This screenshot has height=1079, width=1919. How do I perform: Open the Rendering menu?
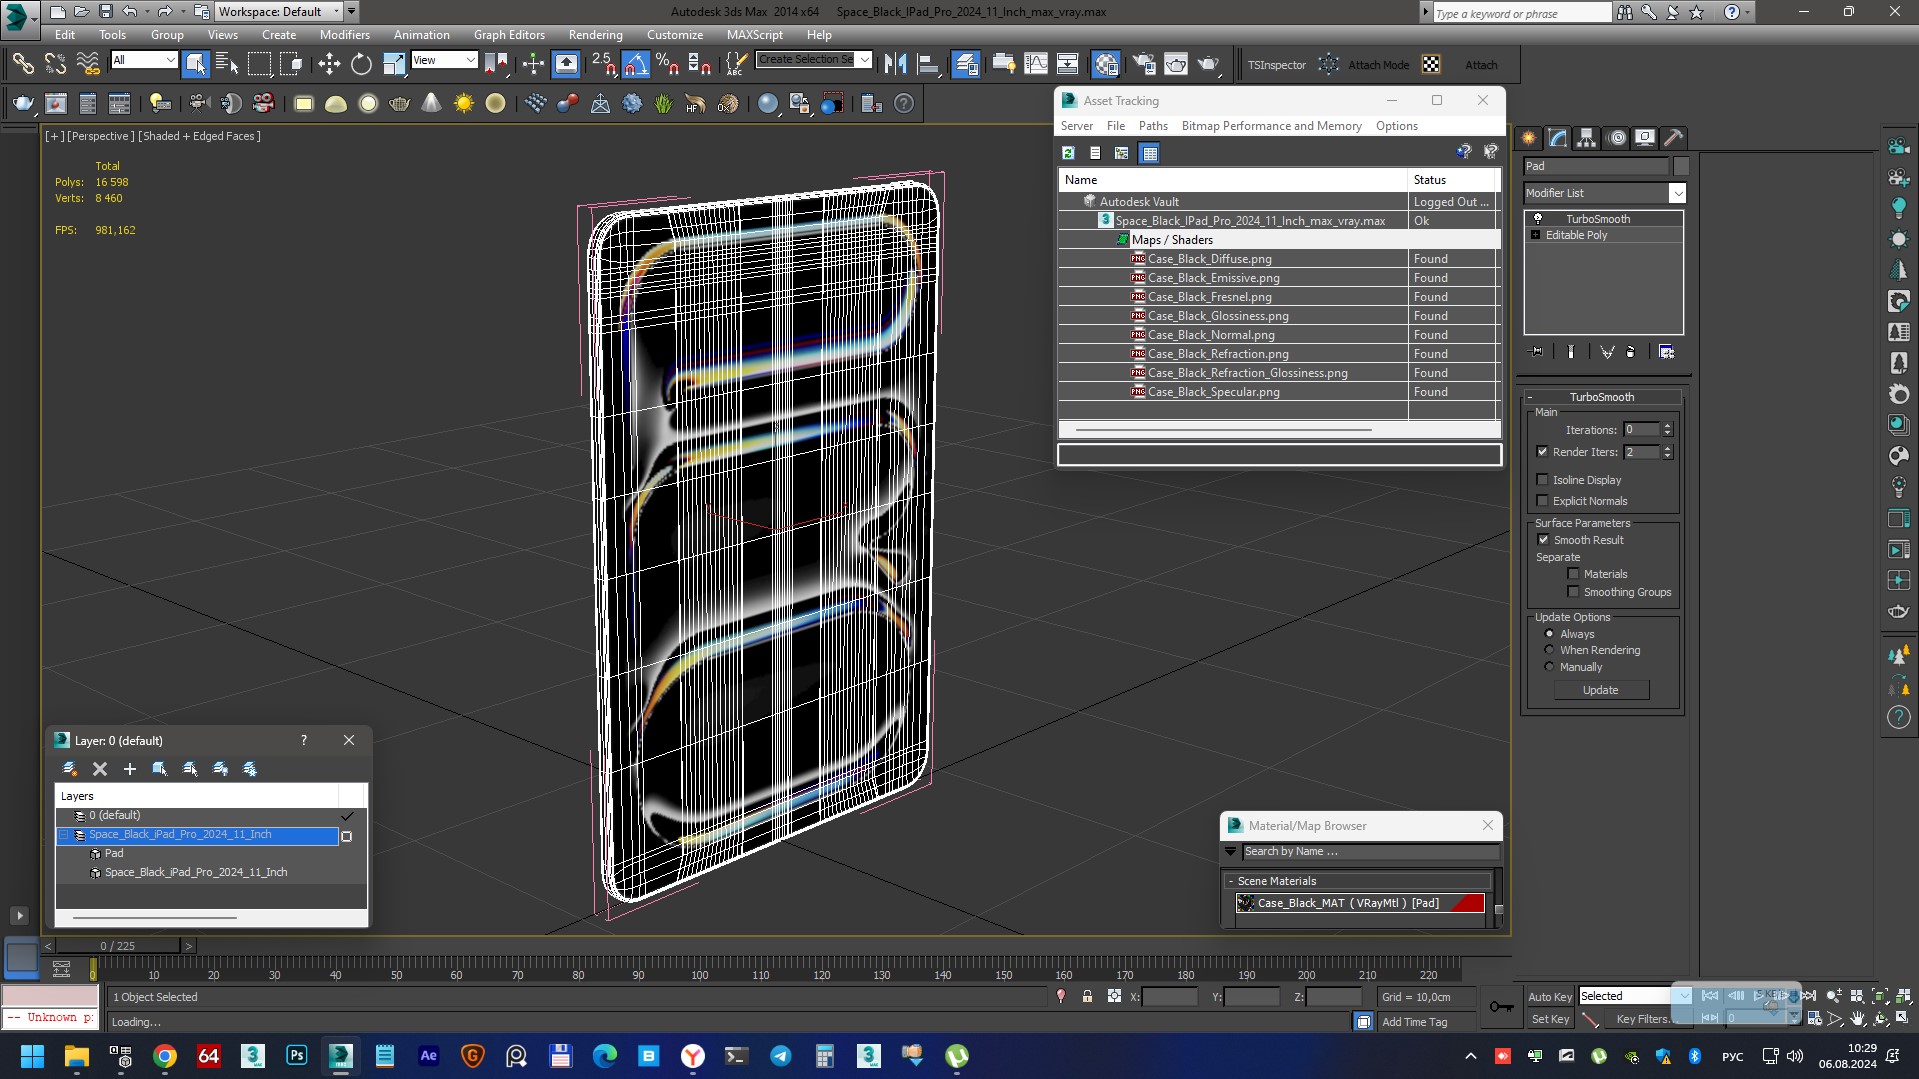tap(595, 34)
